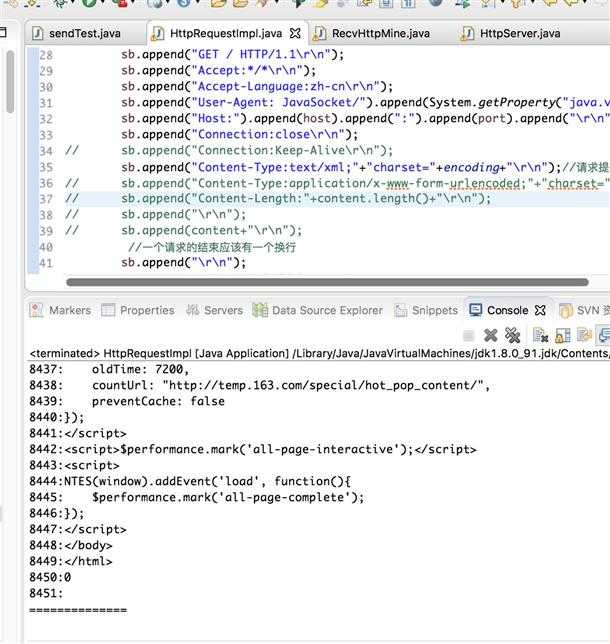Place cursor in "Accept:*/*" code line
610x644 pixels.
pos(219,70)
